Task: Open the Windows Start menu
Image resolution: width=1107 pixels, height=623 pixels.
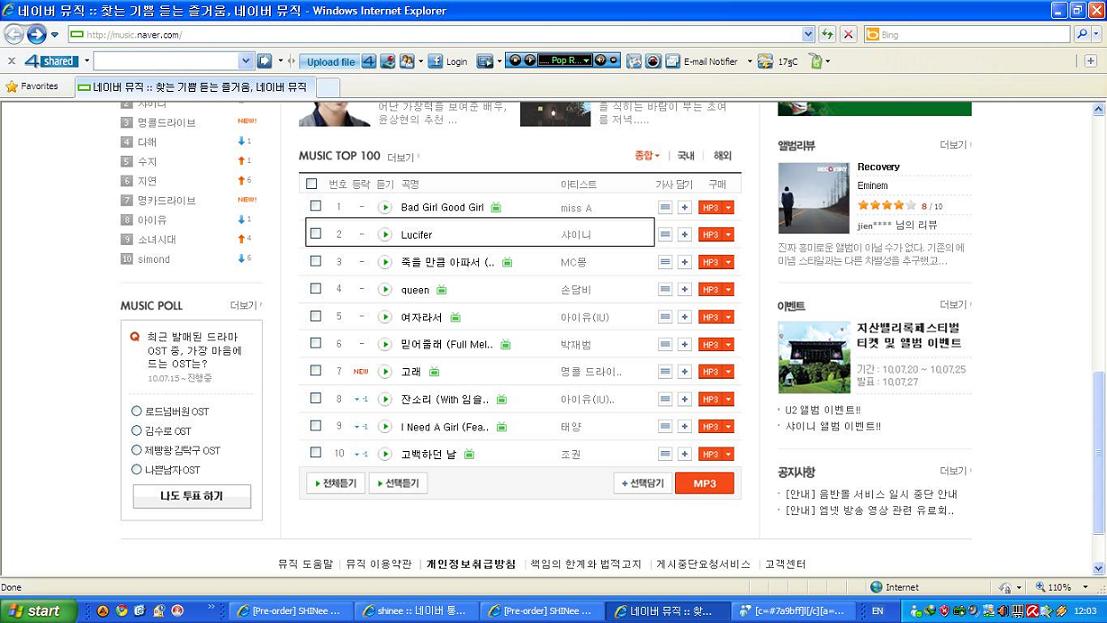Action: coord(37,611)
